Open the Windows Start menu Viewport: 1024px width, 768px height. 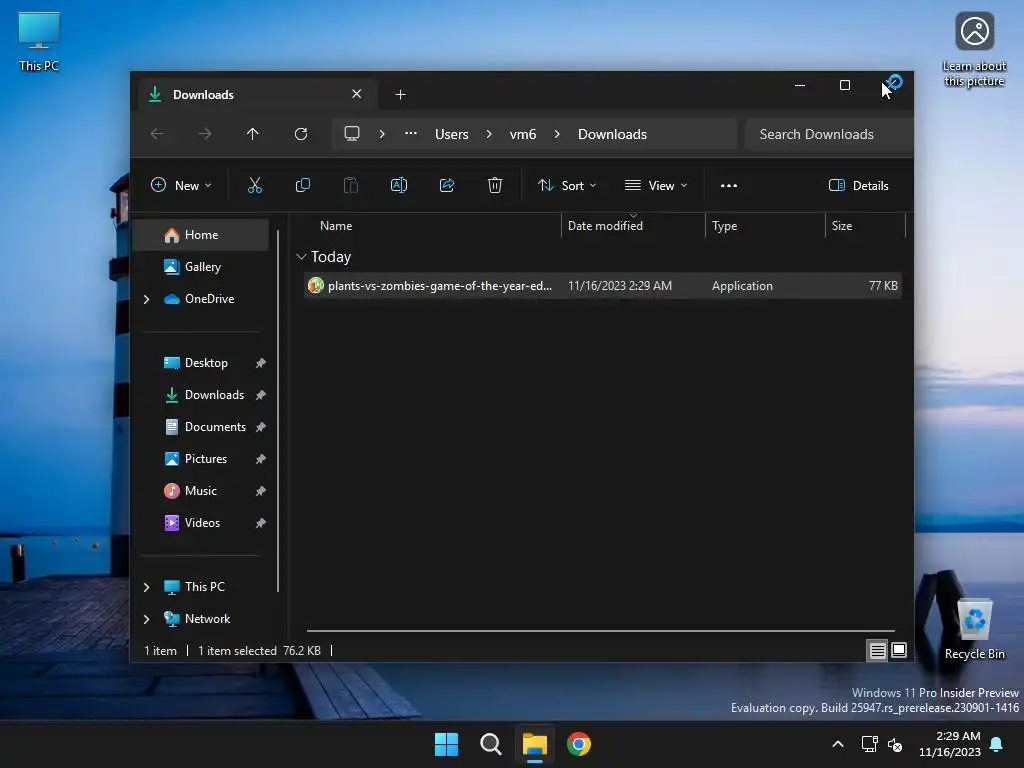(x=447, y=744)
